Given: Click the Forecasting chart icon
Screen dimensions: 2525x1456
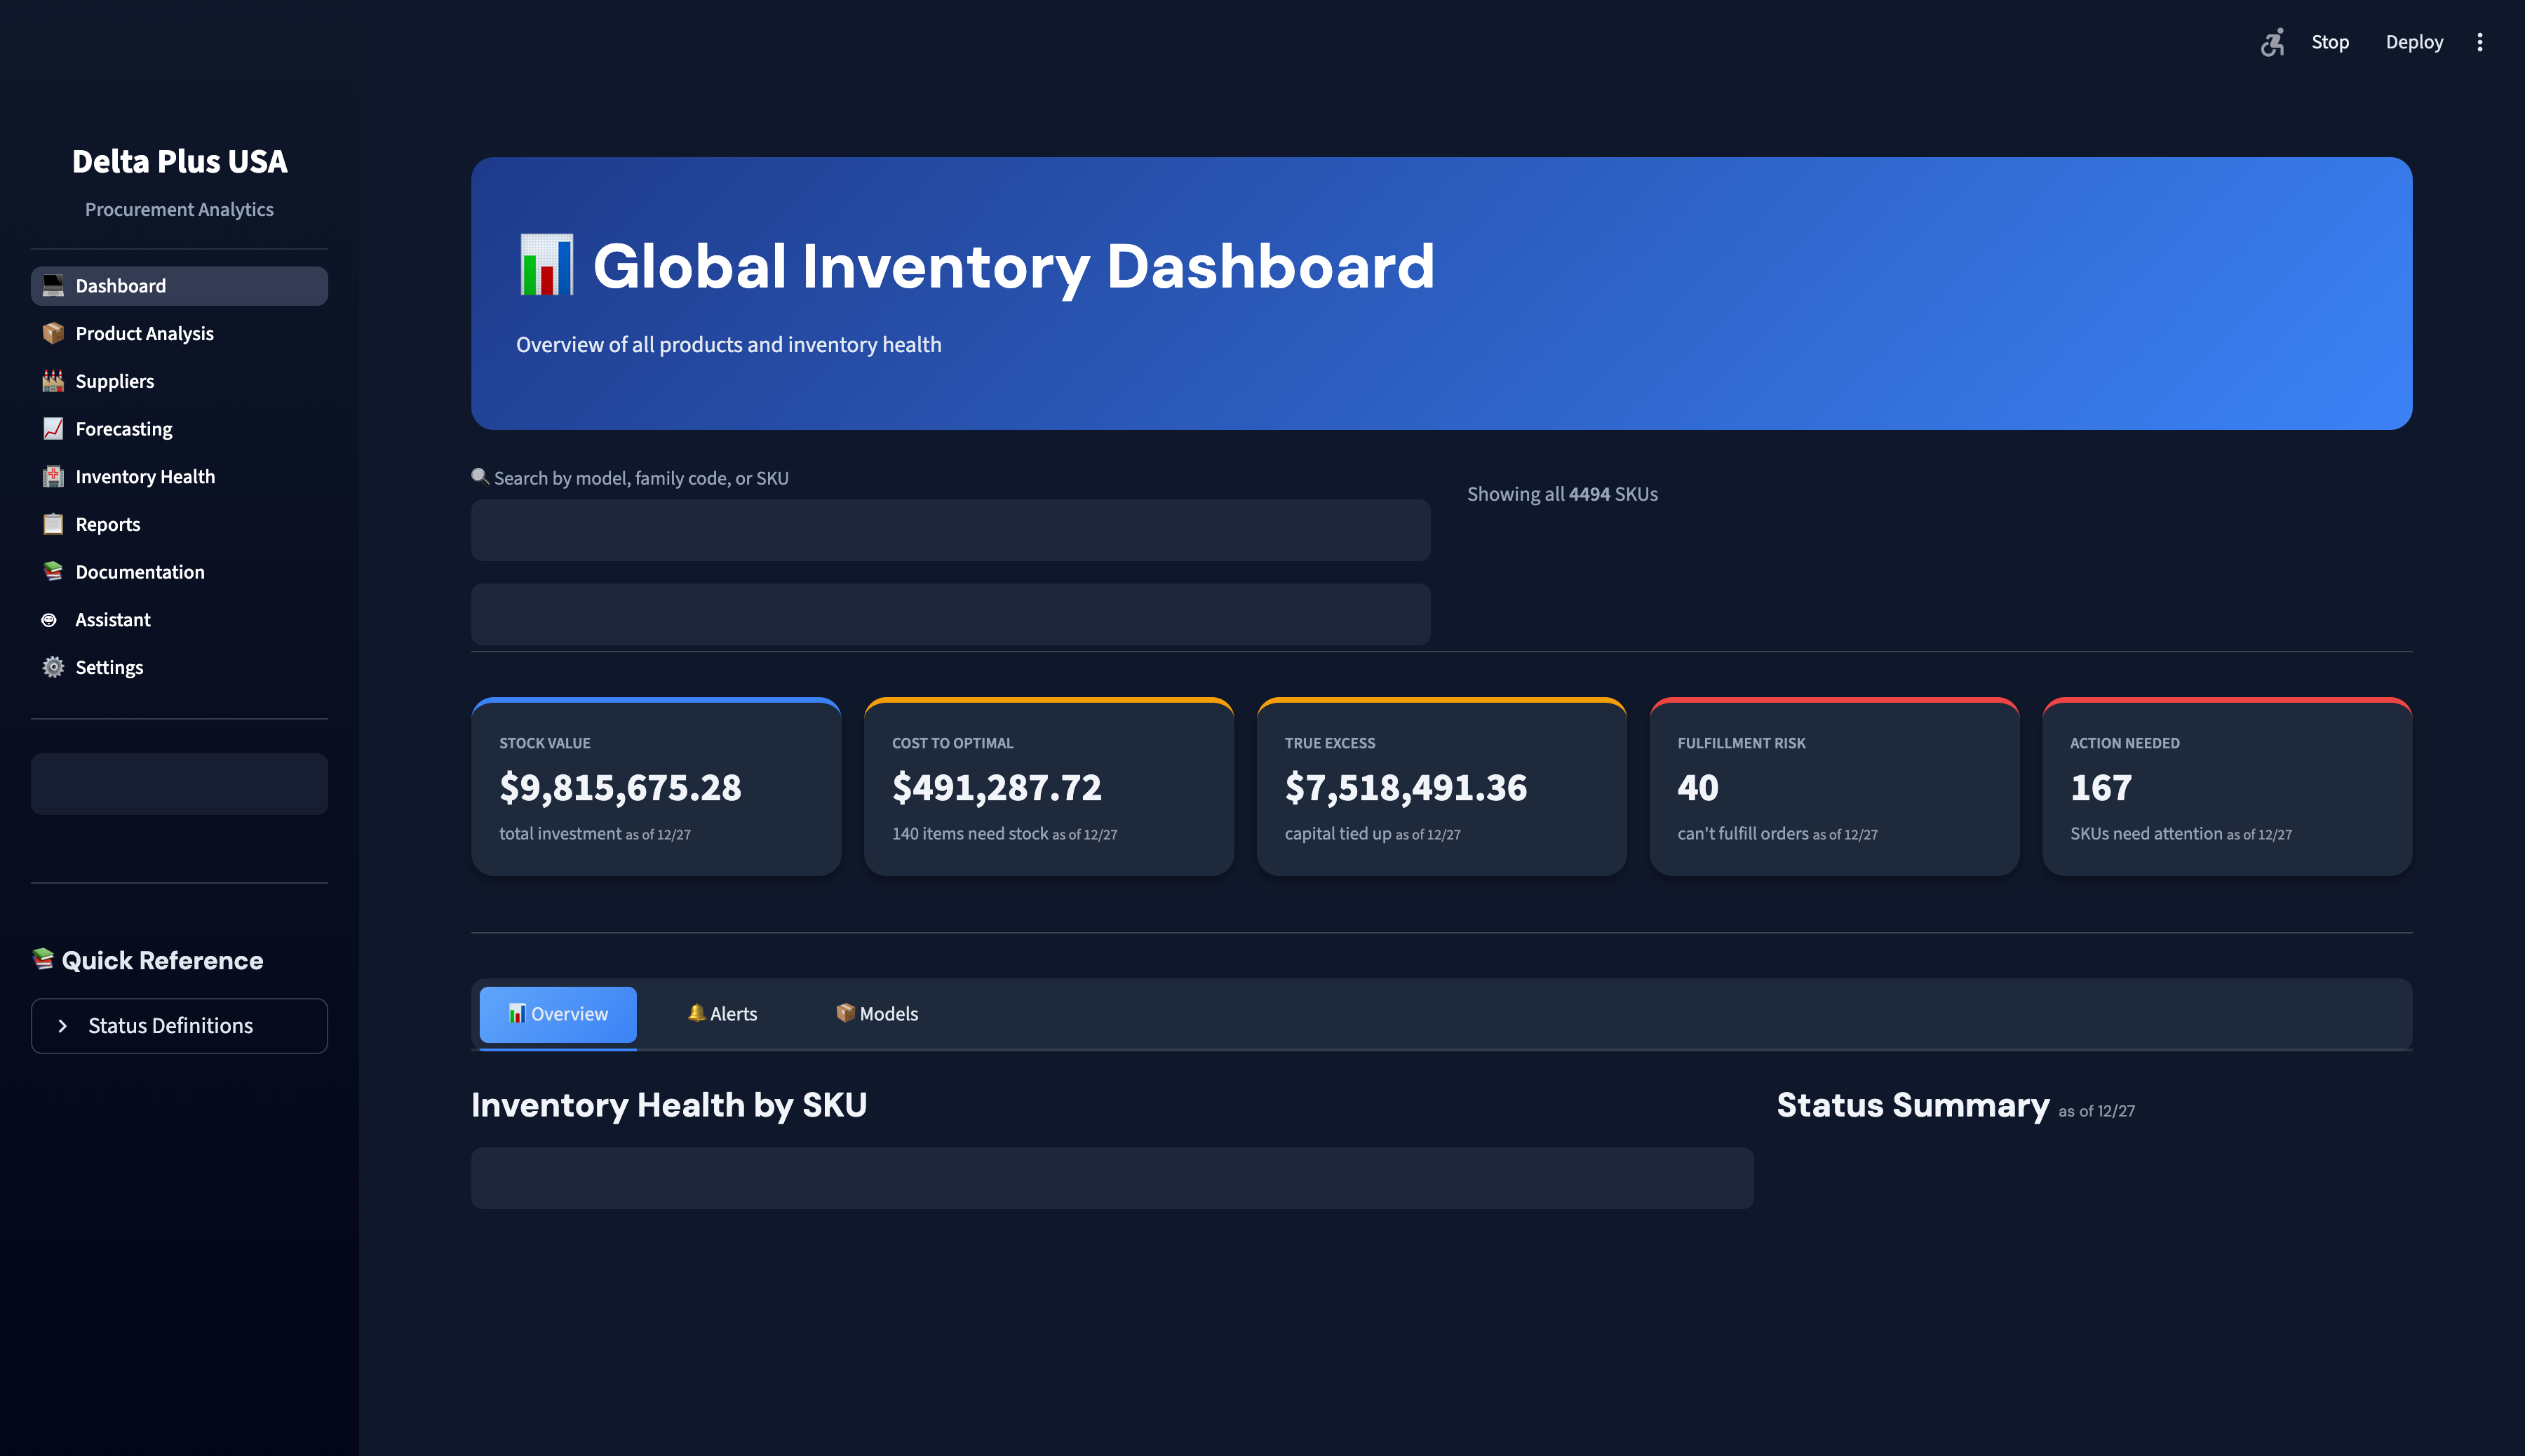Looking at the screenshot, I should 52,428.
